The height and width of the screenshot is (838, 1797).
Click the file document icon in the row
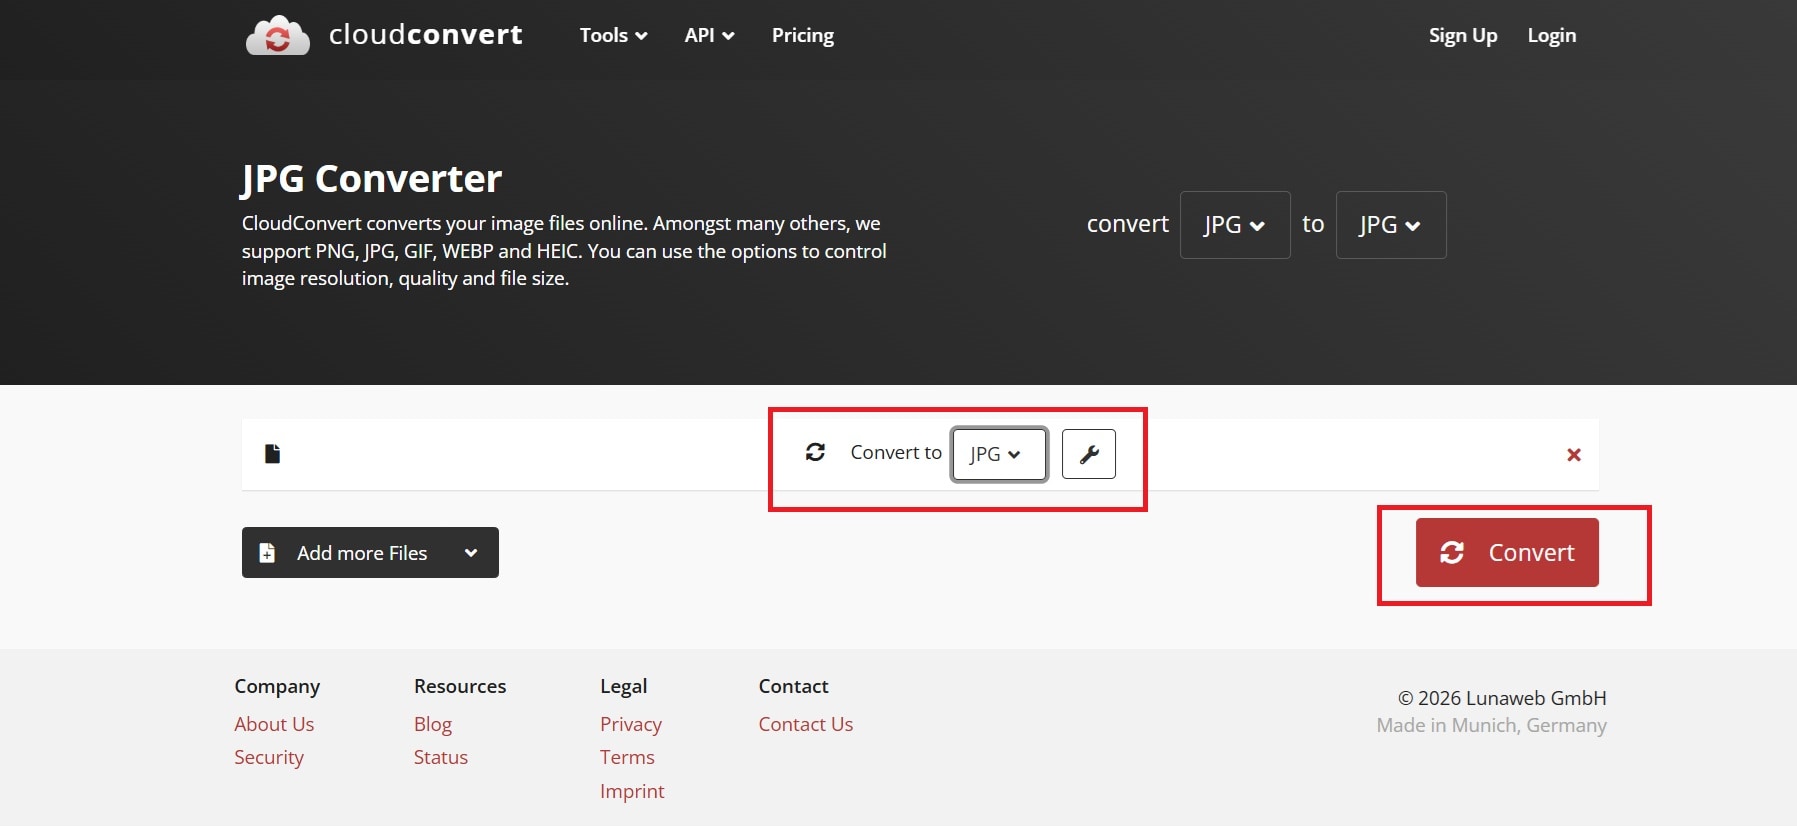(x=272, y=454)
